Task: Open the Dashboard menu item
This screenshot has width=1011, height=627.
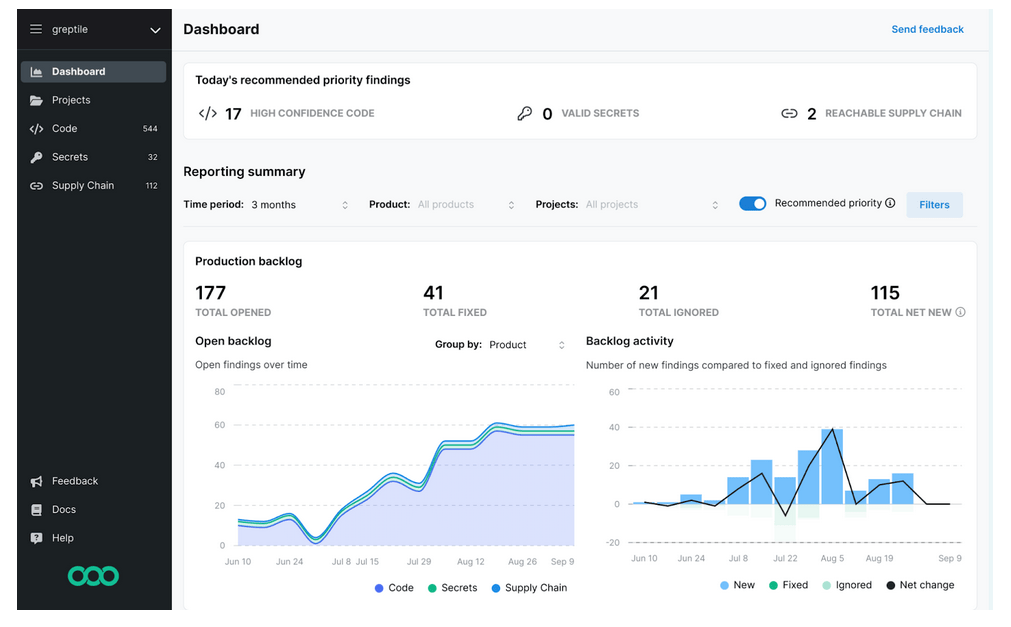Action: [93, 72]
